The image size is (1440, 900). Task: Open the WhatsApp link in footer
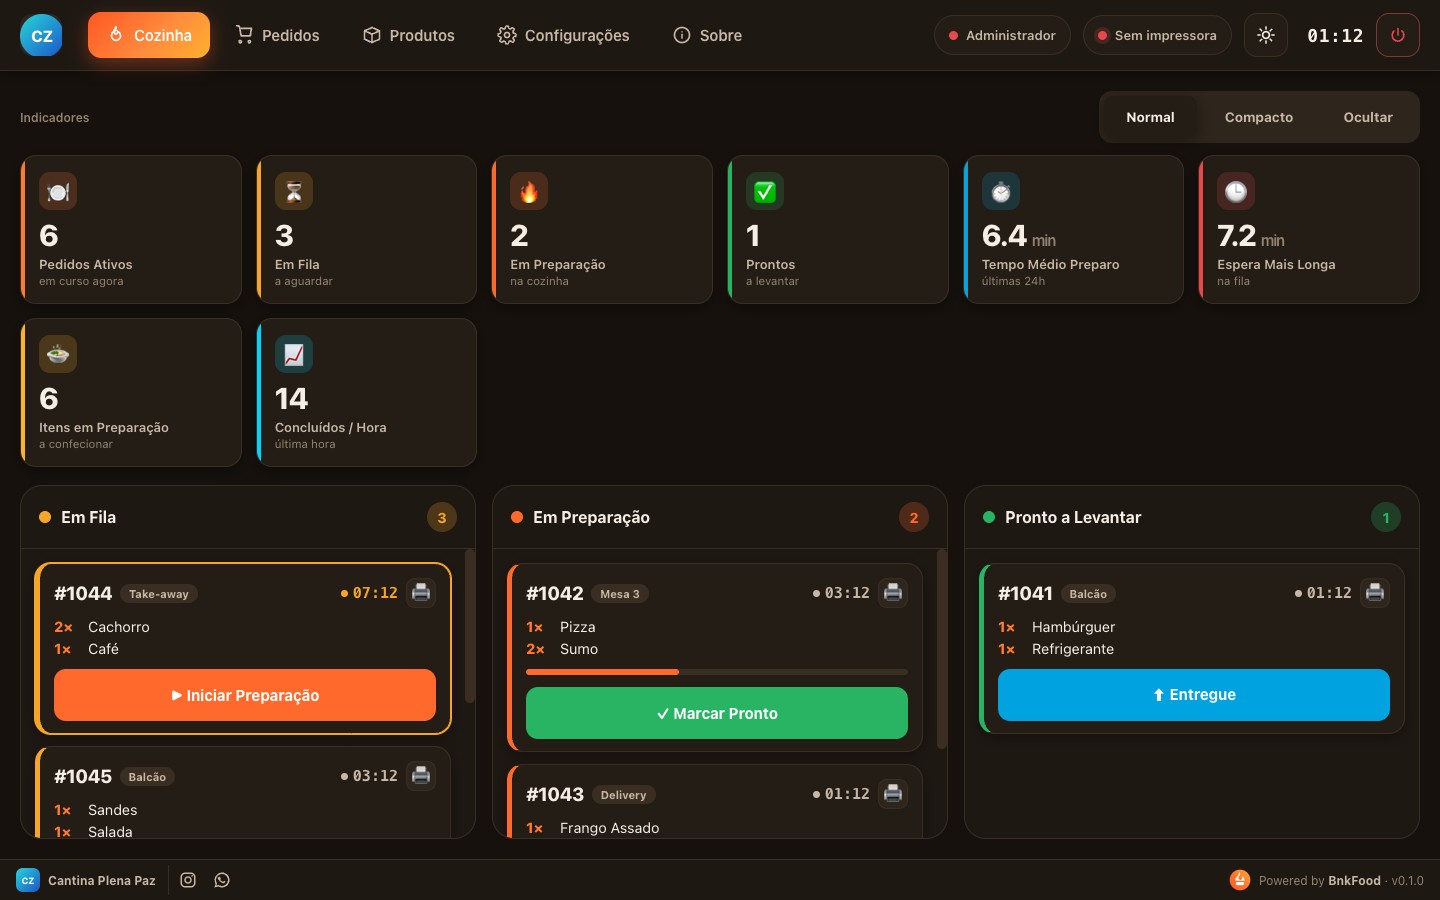click(222, 880)
